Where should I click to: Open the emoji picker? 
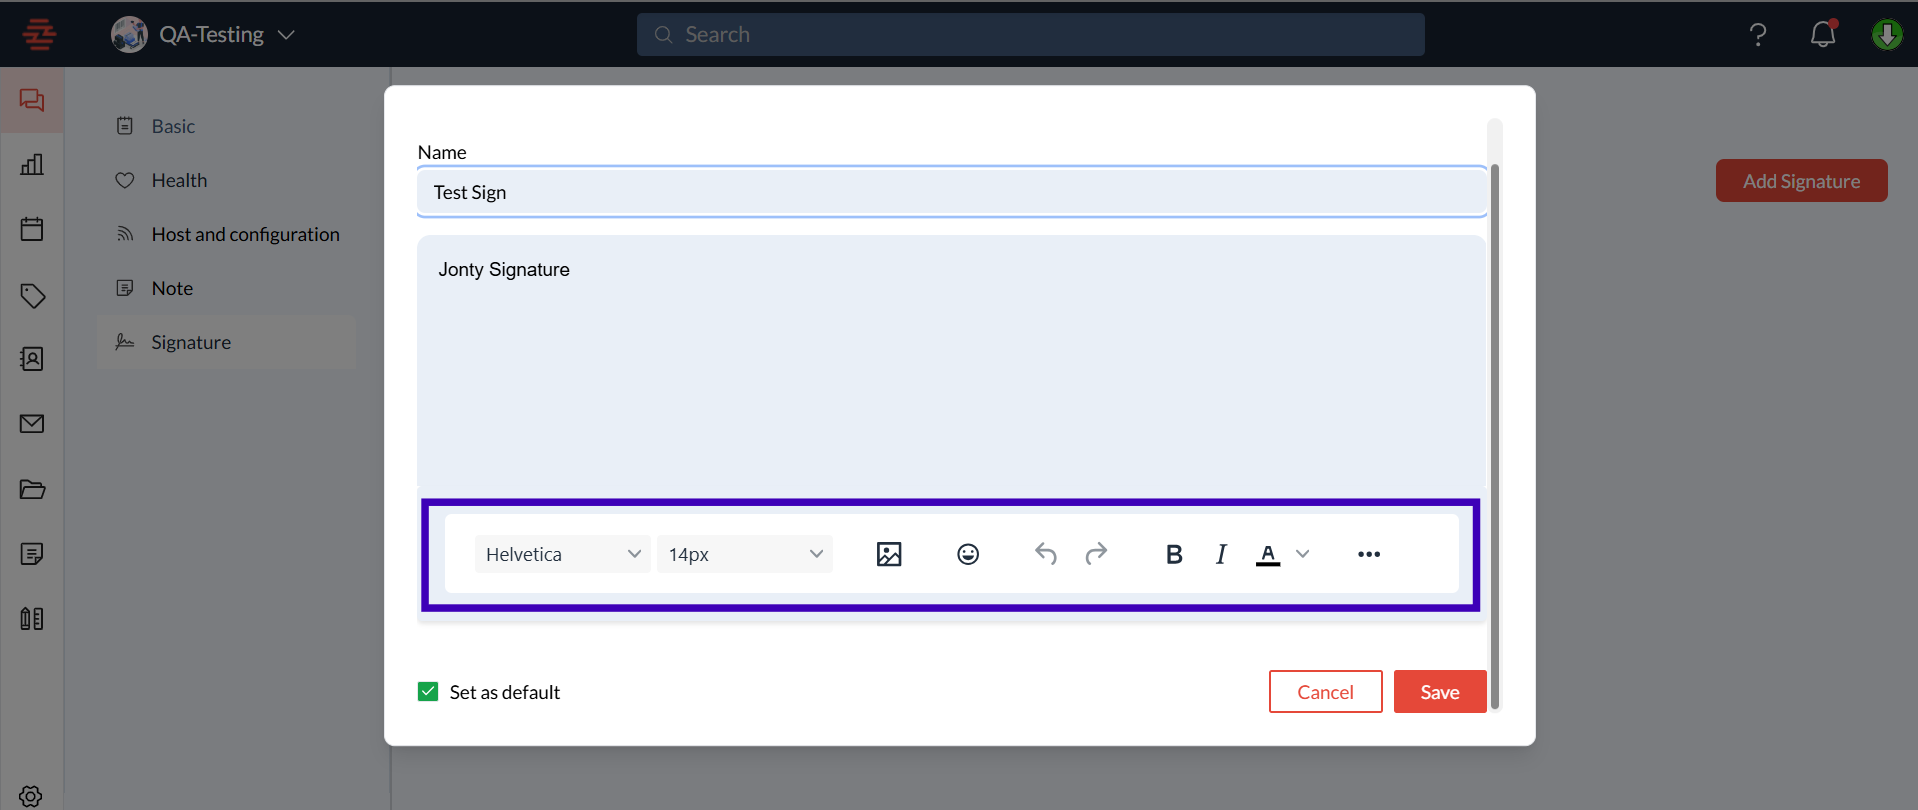(968, 554)
